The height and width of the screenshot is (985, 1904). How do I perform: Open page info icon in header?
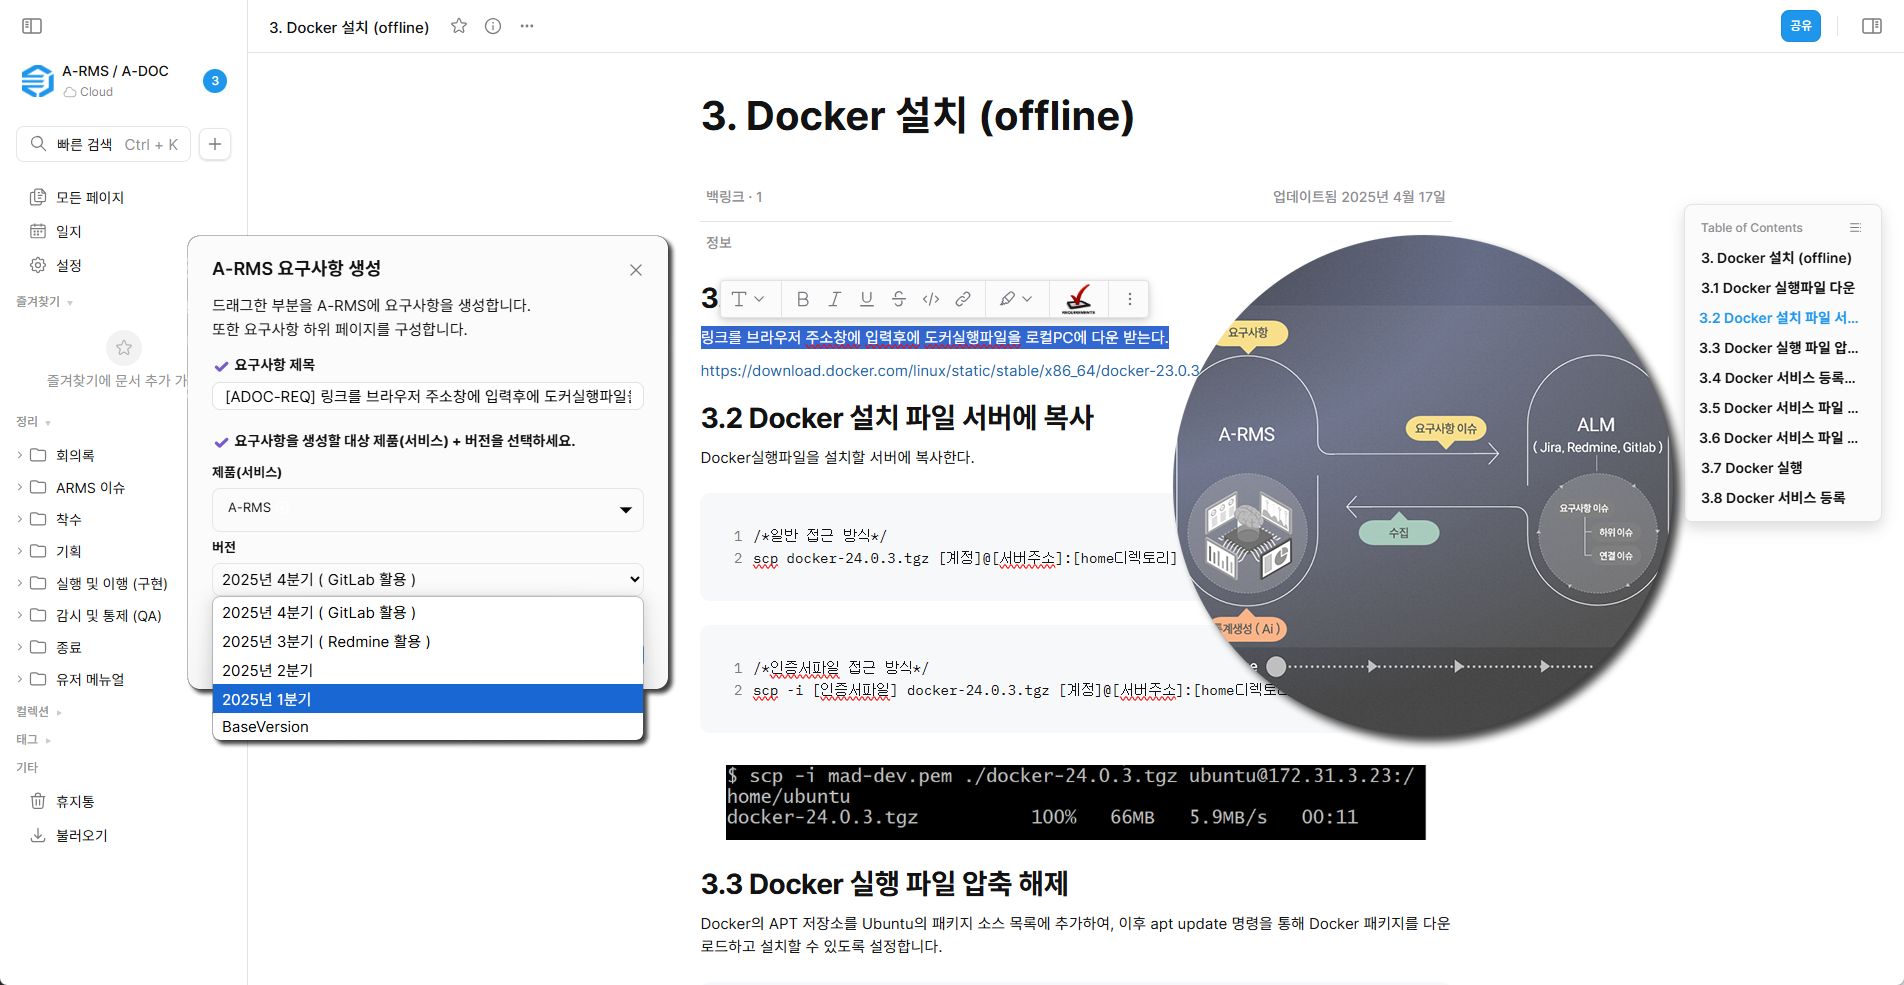[493, 27]
